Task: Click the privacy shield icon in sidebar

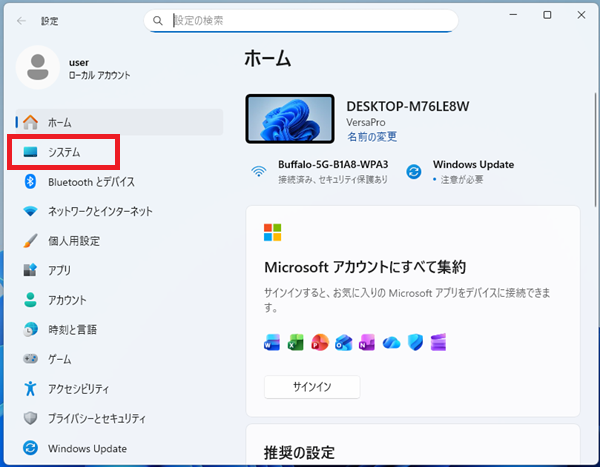Action: pyautogui.click(x=30, y=418)
